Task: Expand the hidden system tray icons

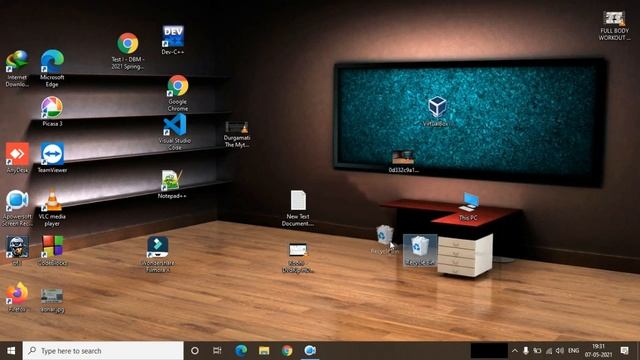Action: coord(515,351)
